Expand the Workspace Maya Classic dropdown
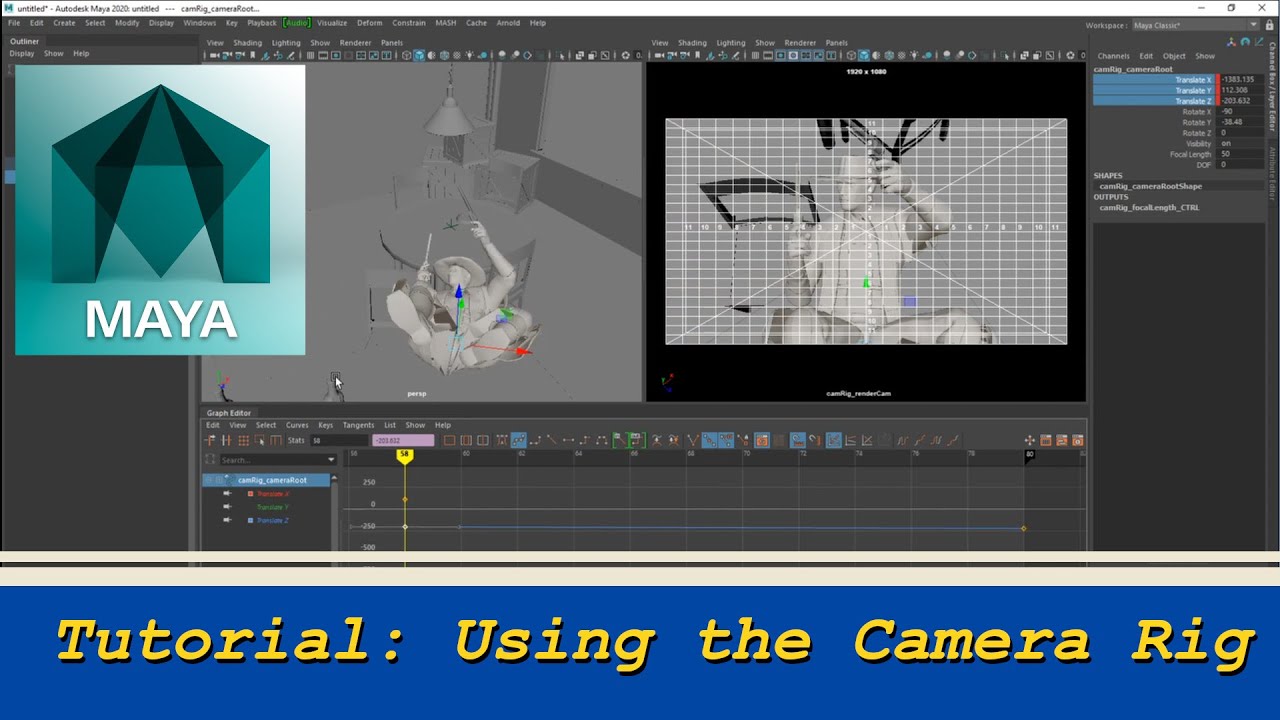 [x=1253, y=25]
